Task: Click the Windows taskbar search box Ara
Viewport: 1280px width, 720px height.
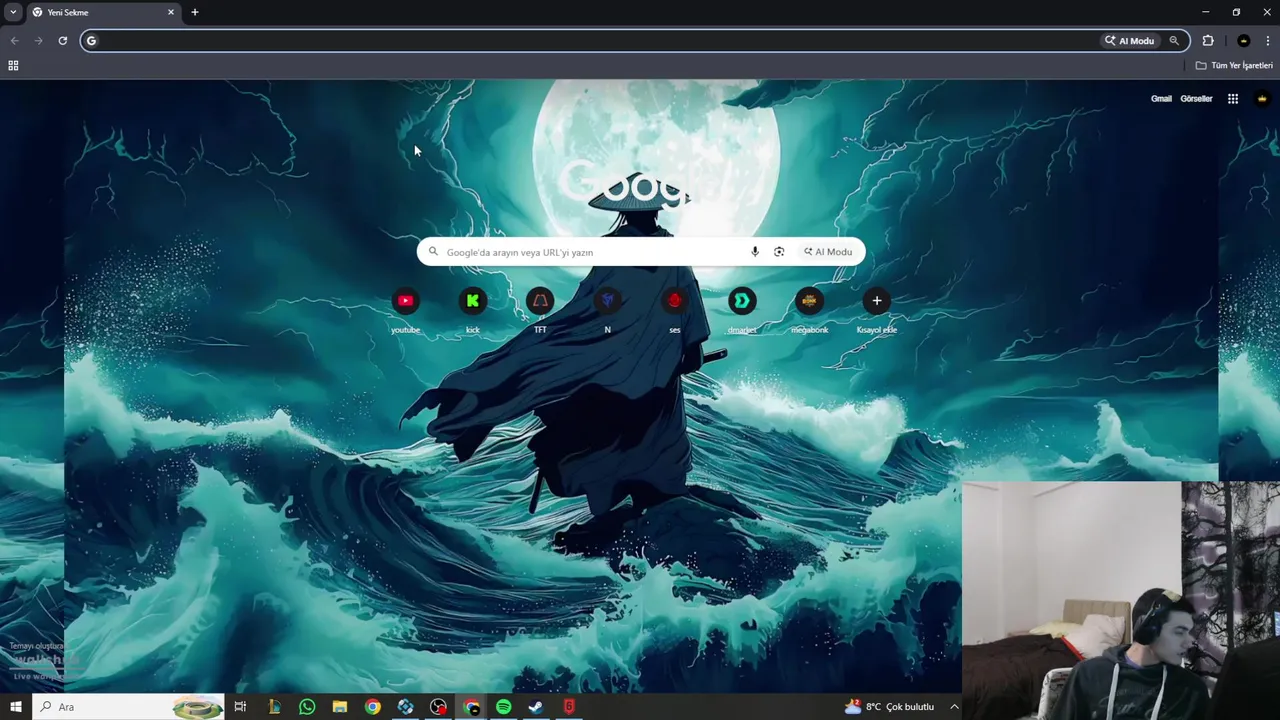Action: tap(128, 707)
